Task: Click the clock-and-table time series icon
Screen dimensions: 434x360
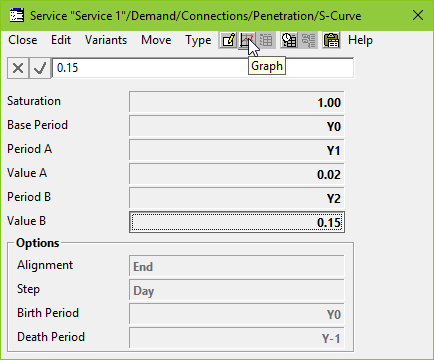Action: click(x=289, y=40)
